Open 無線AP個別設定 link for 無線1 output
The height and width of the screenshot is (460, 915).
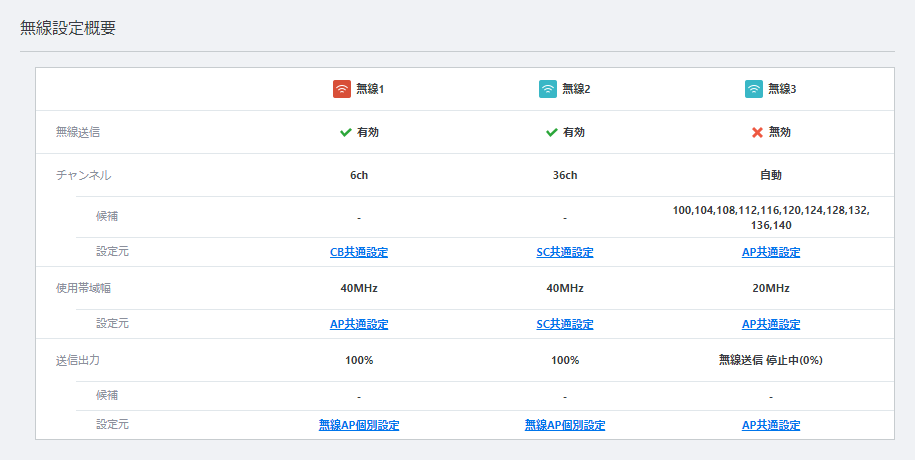coord(359,425)
